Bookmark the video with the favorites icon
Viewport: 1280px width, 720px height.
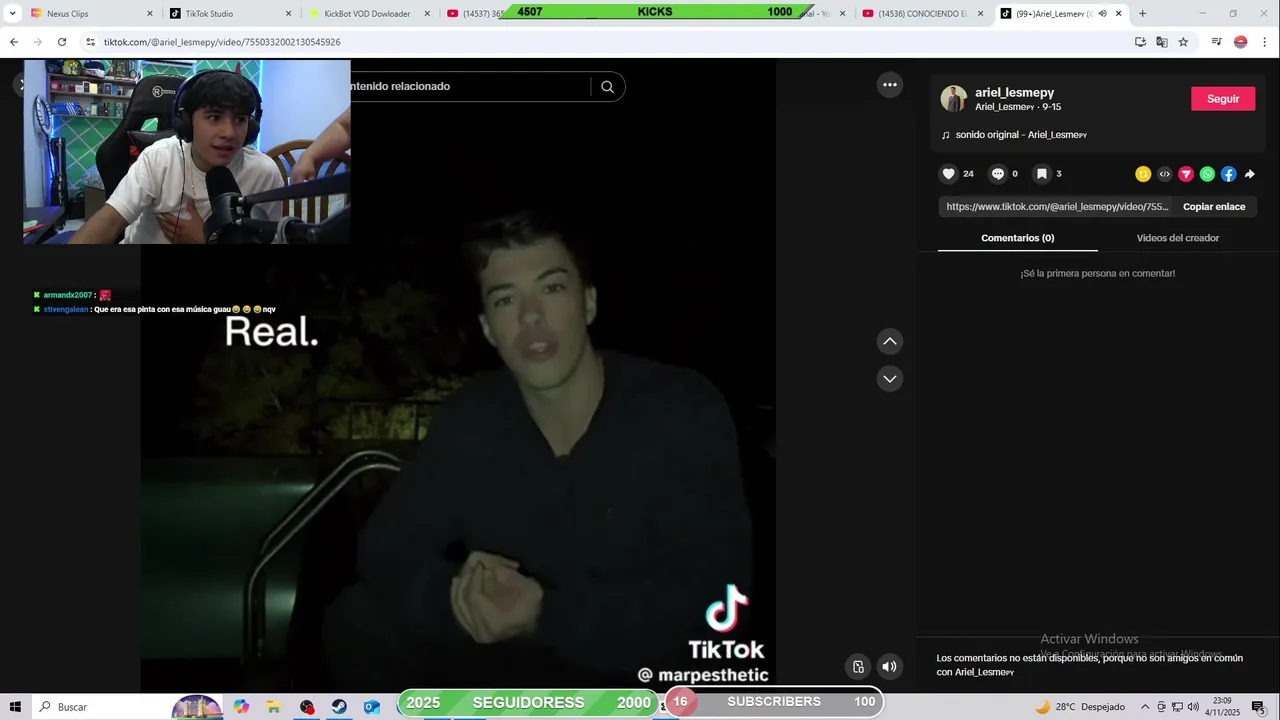tap(1041, 174)
